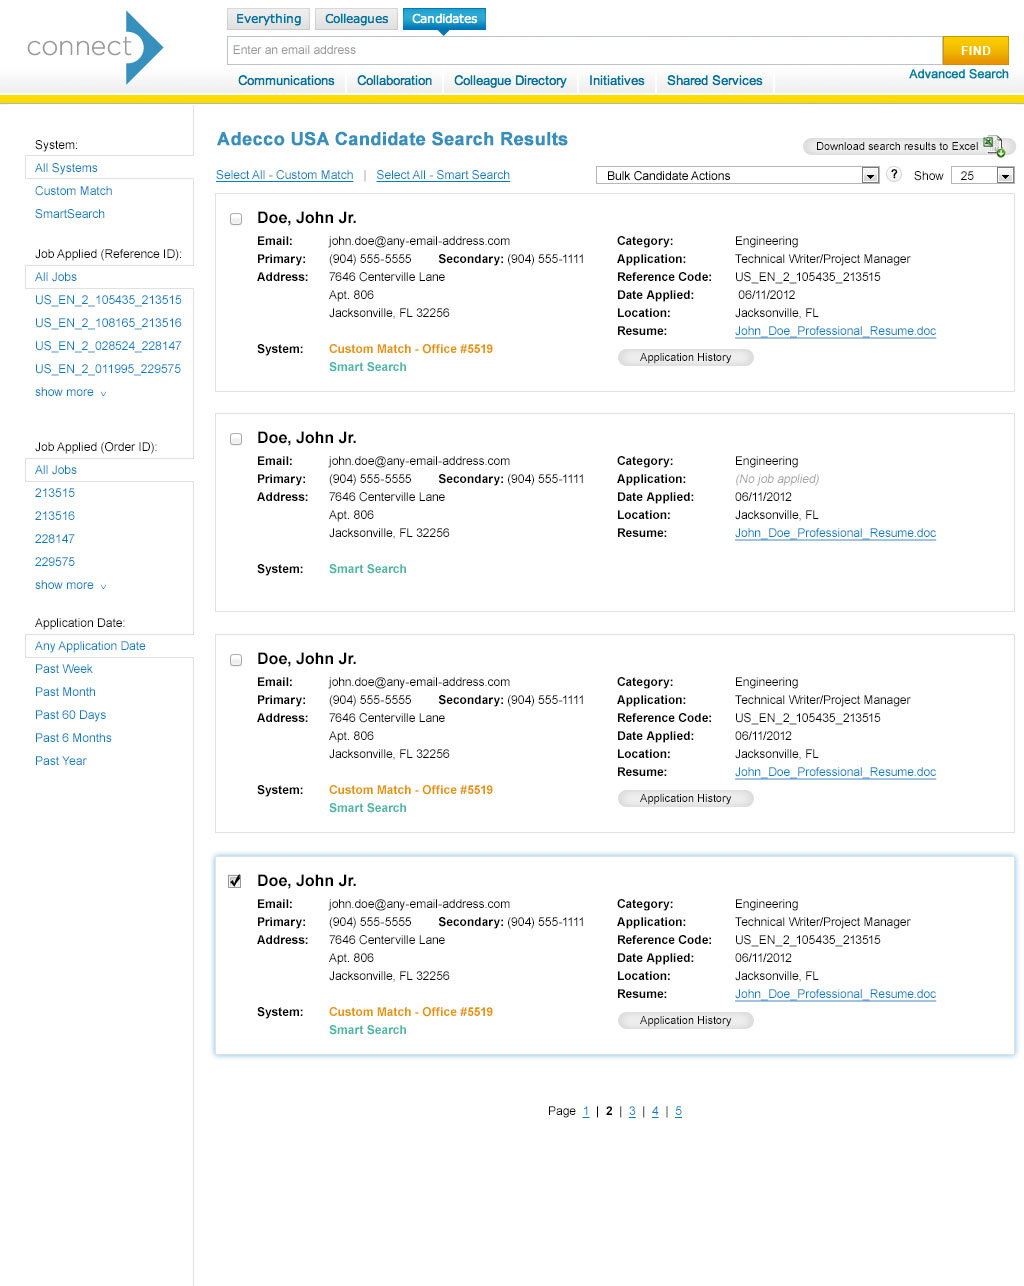Filter applications by Past Year
Viewport: 1024px width, 1286px height.
pyautogui.click(x=61, y=761)
